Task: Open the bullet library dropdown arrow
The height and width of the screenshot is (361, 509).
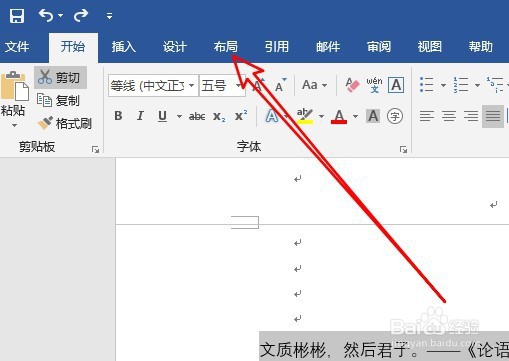Action: click(x=443, y=85)
